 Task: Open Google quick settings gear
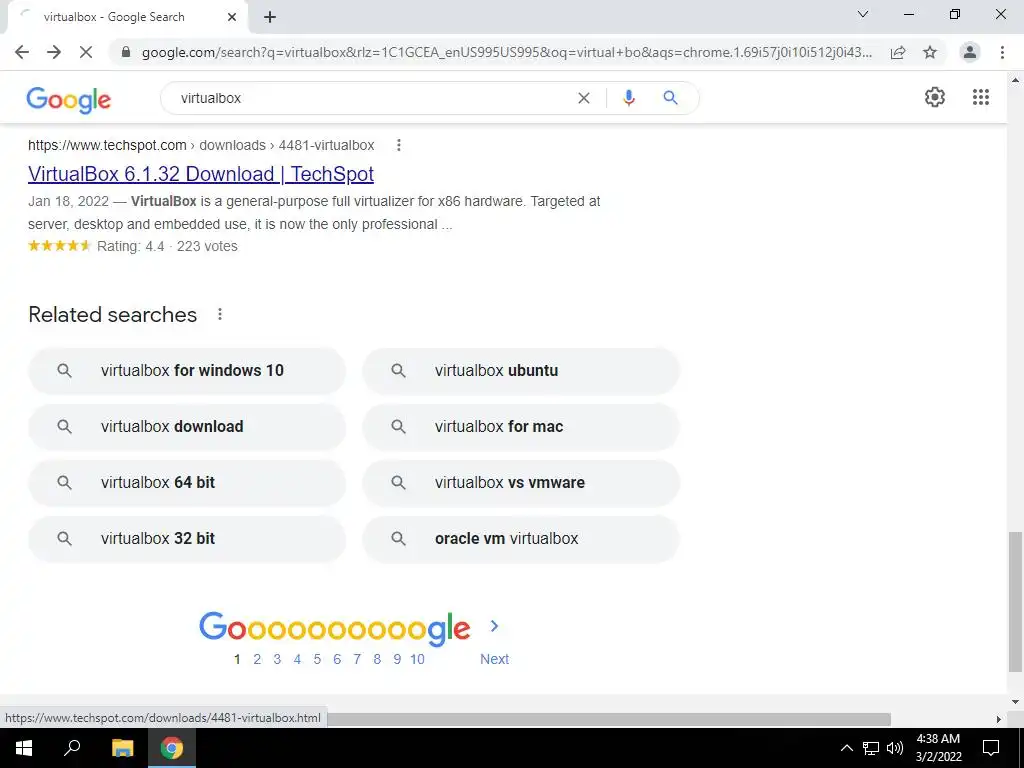click(935, 97)
